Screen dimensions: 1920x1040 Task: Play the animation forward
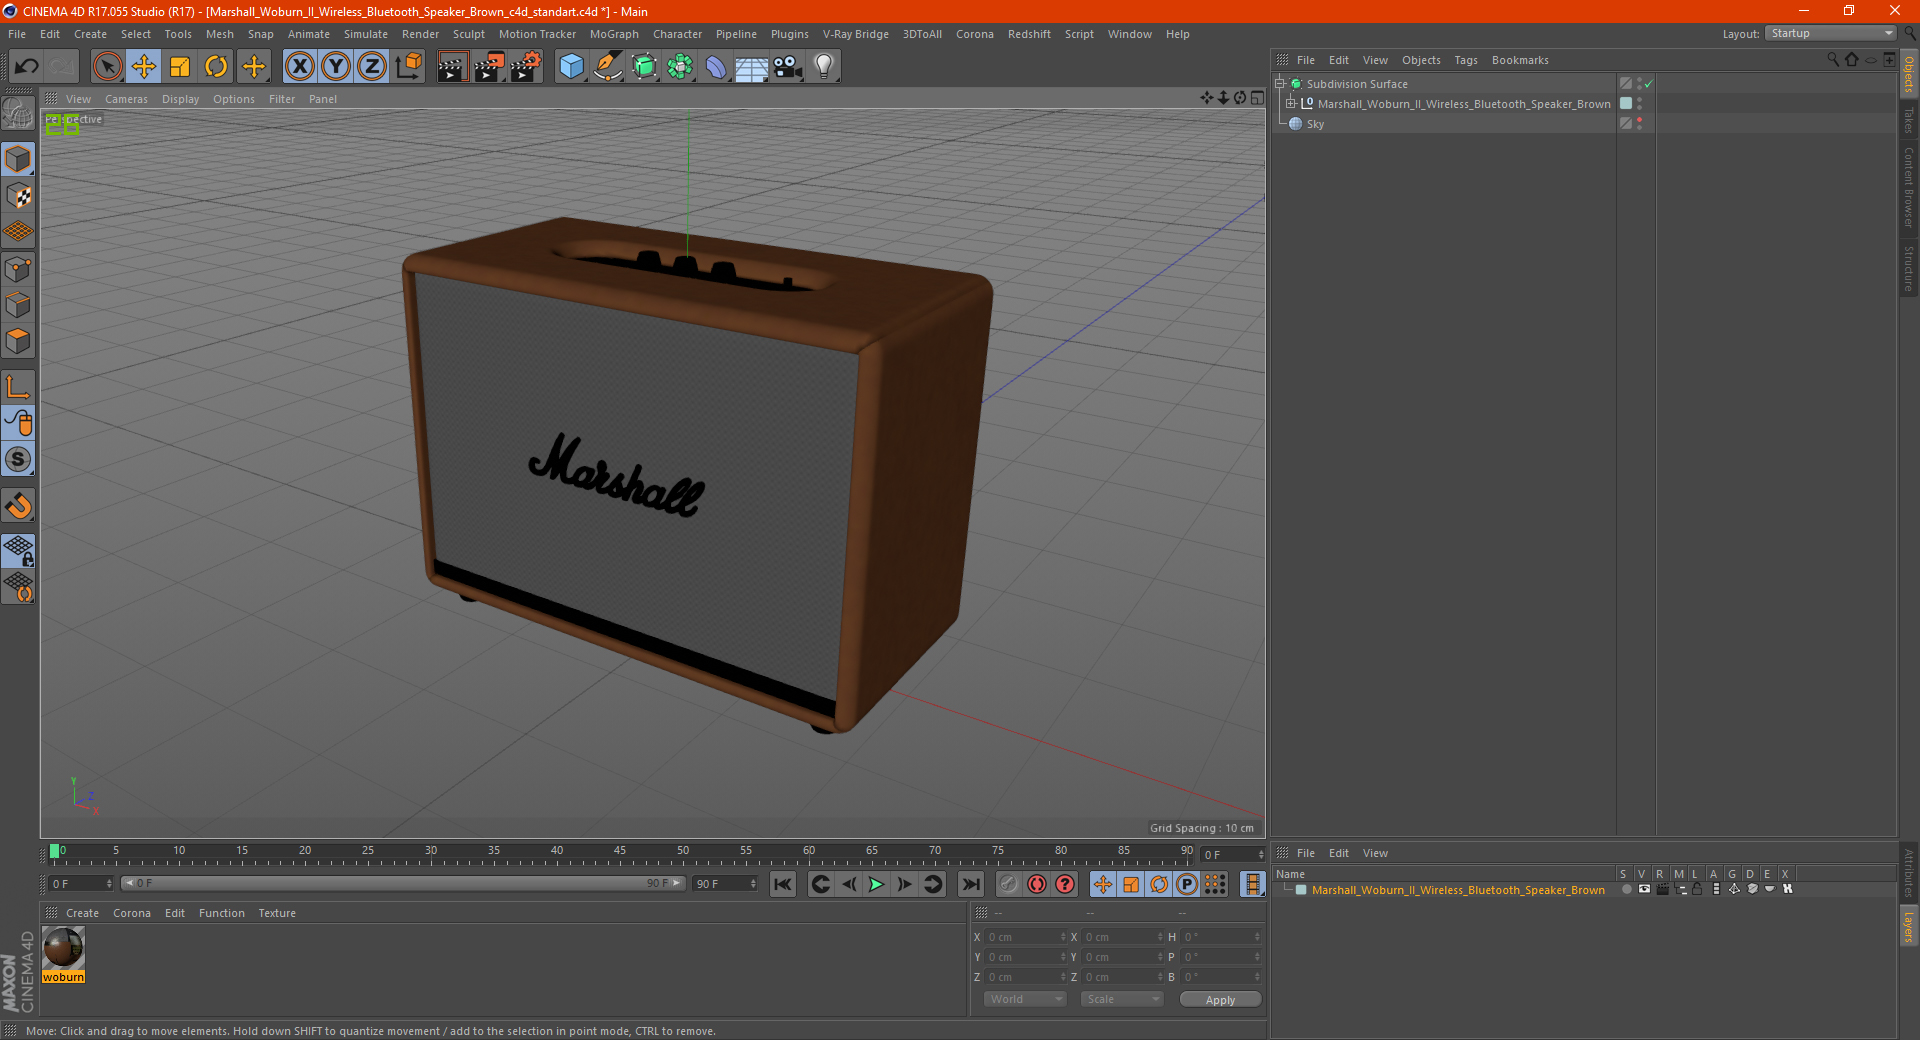(x=876, y=884)
